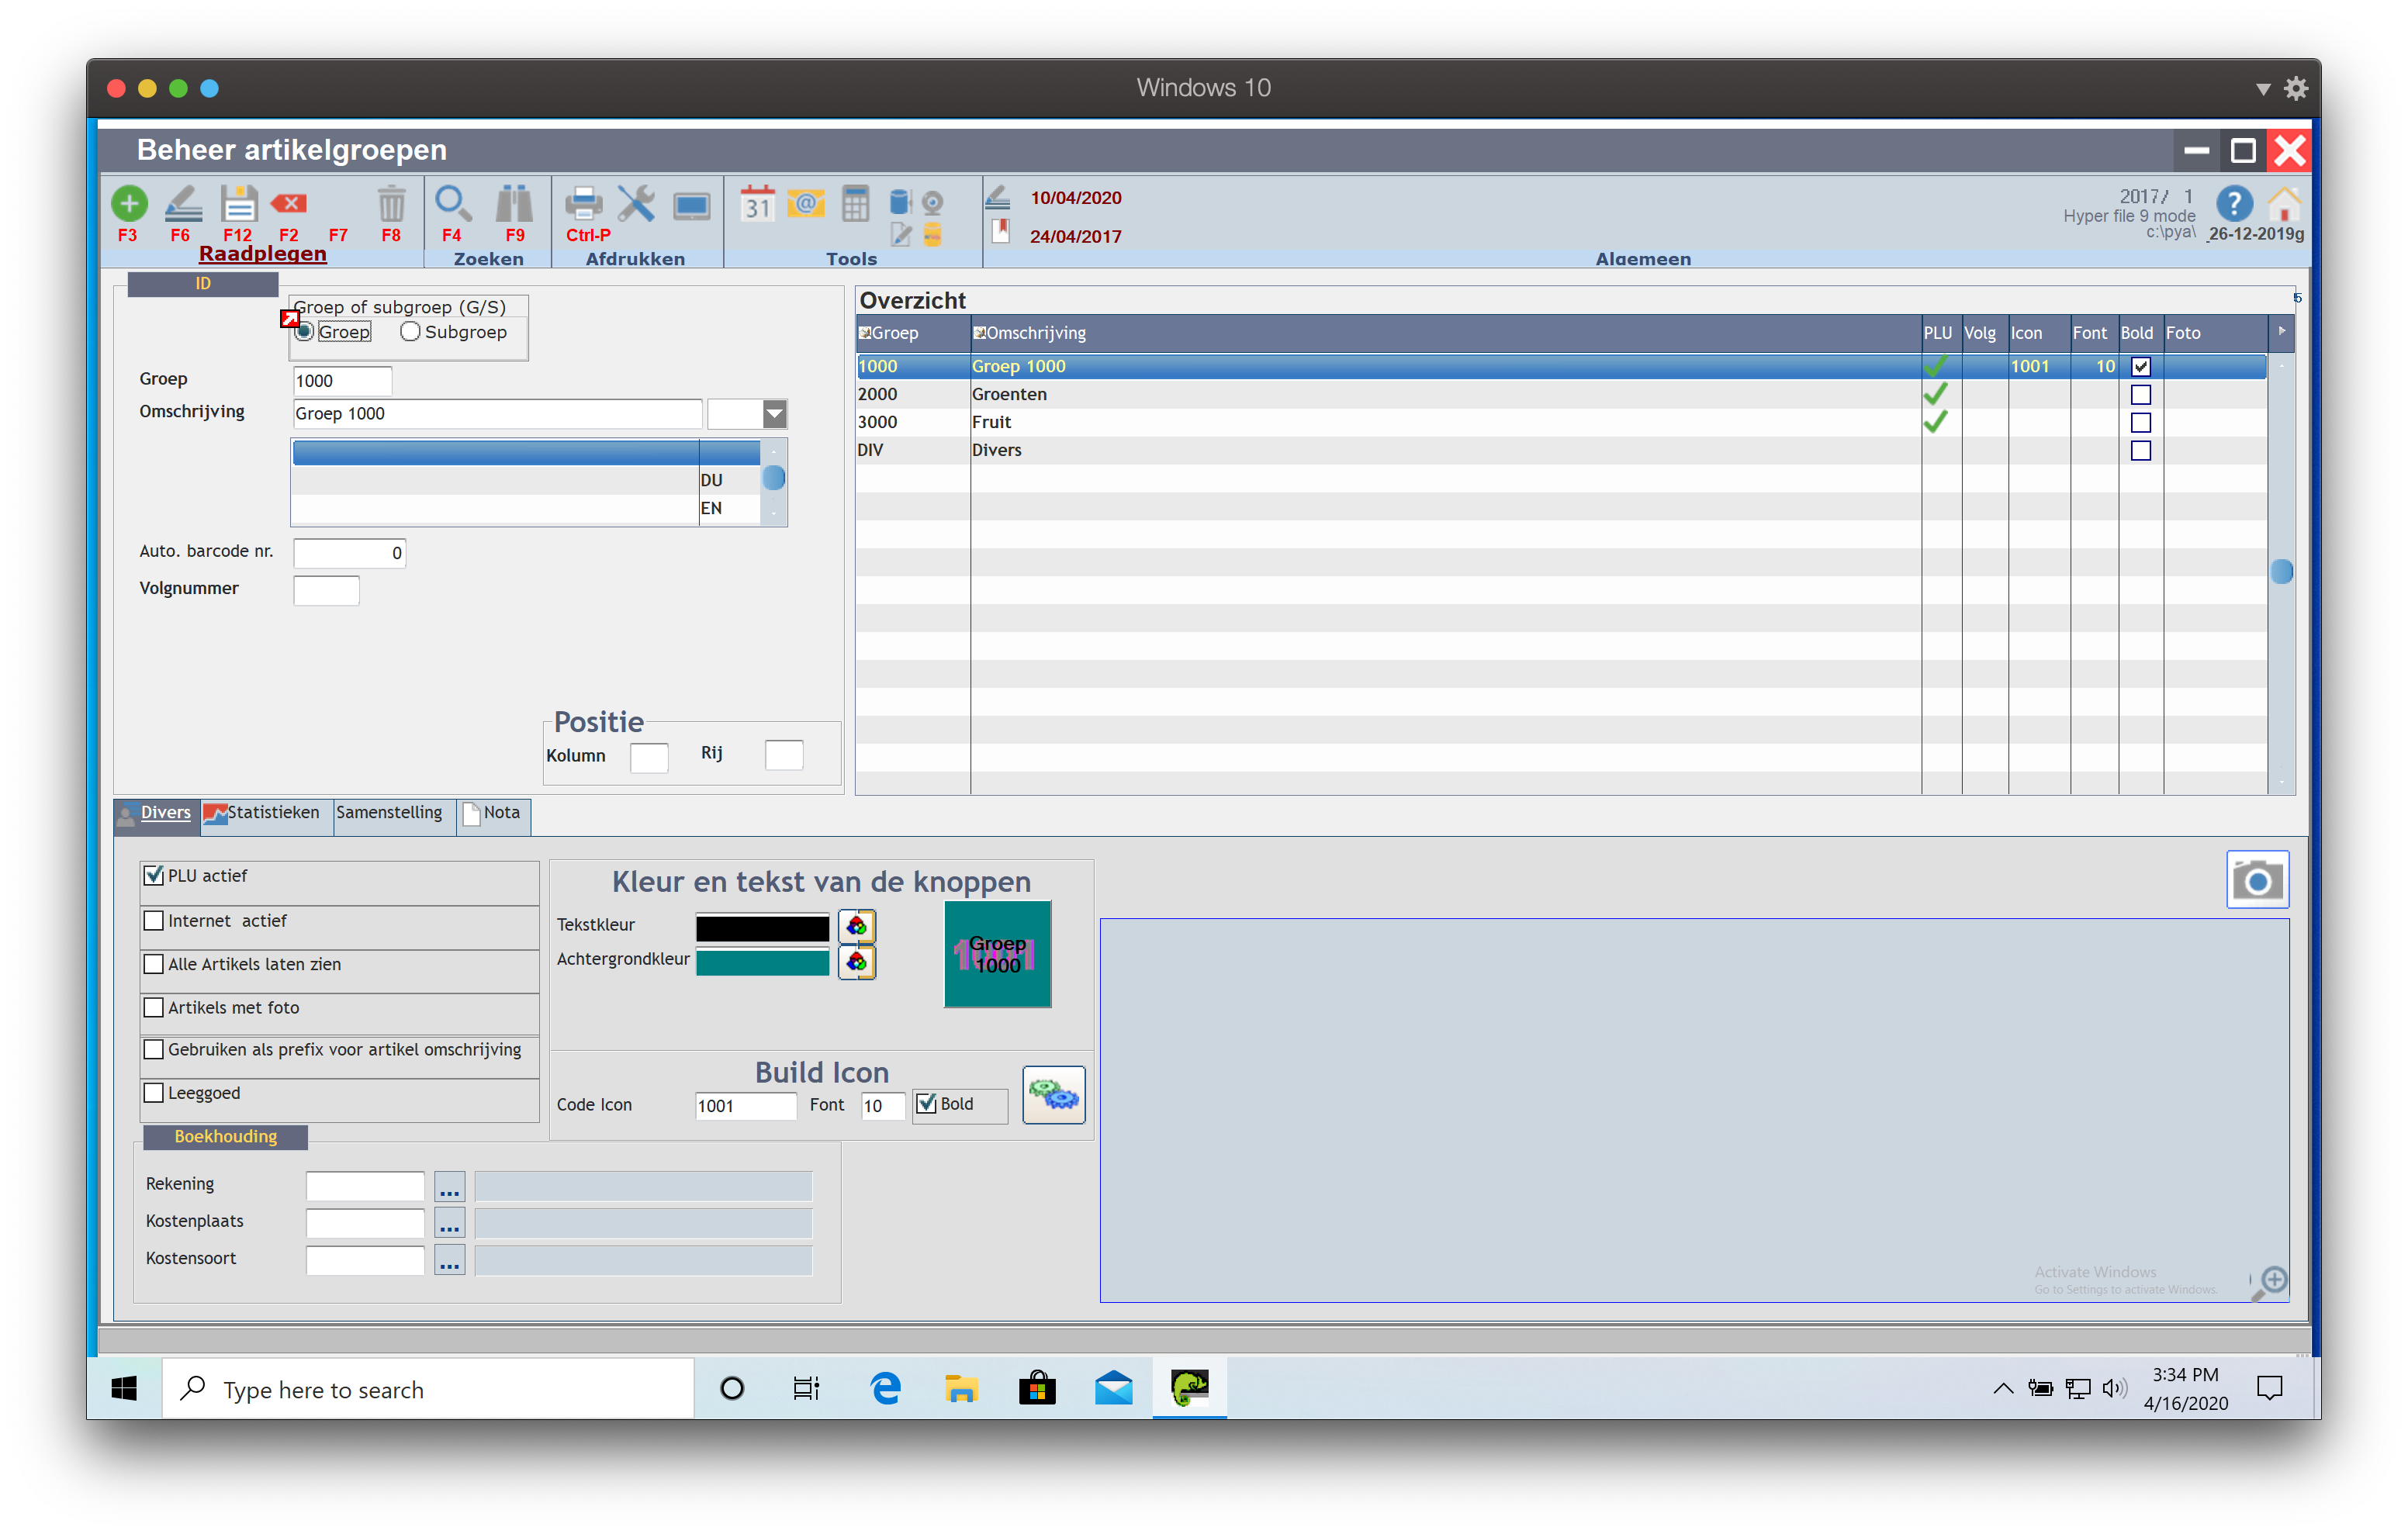Toggle the Leeggoed checkbox
Image resolution: width=2408 pixels, height=1534 pixels.
[x=154, y=1093]
